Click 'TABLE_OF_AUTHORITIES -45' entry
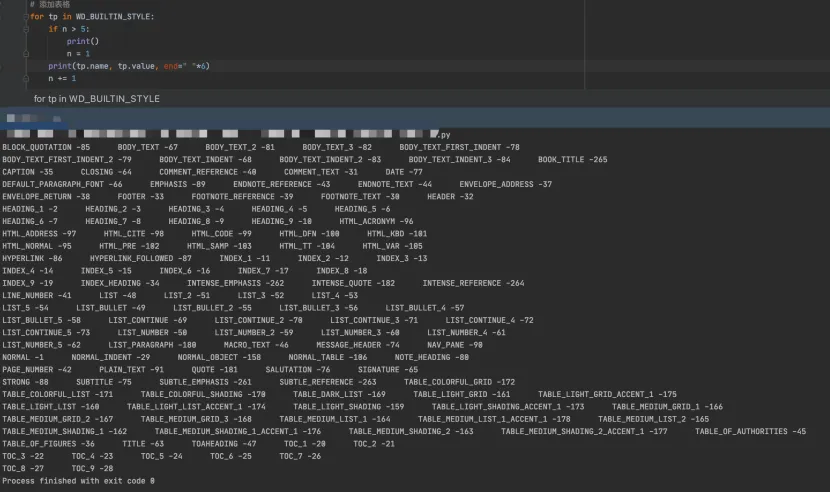This screenshot has height=492, width=830. click(x=751, y=432)
